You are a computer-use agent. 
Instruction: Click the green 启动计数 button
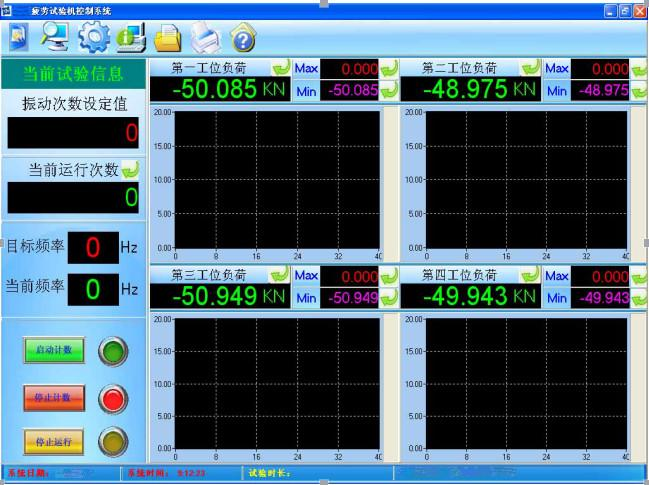click(x=54, y=350)
